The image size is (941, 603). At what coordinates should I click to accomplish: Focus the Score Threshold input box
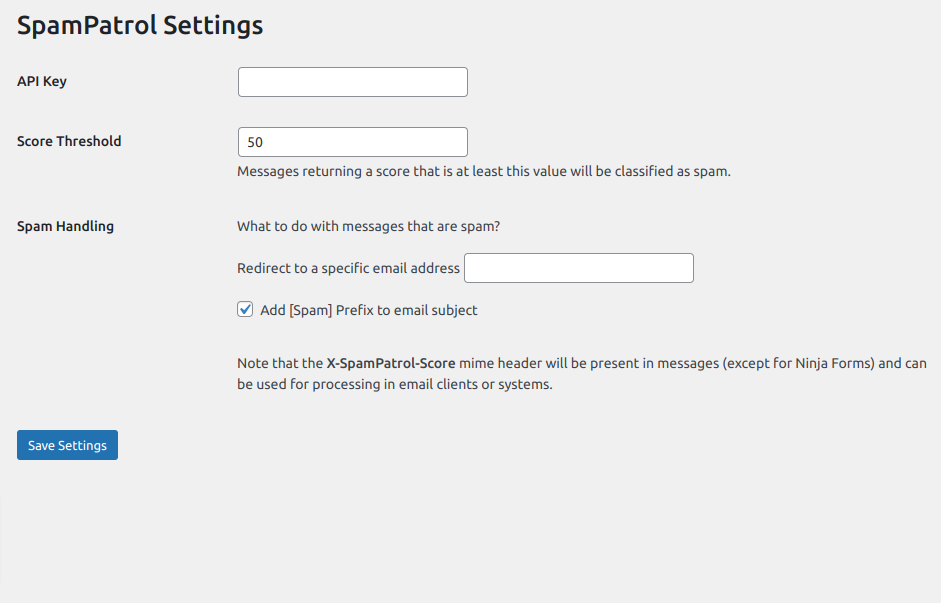(352, 142)
